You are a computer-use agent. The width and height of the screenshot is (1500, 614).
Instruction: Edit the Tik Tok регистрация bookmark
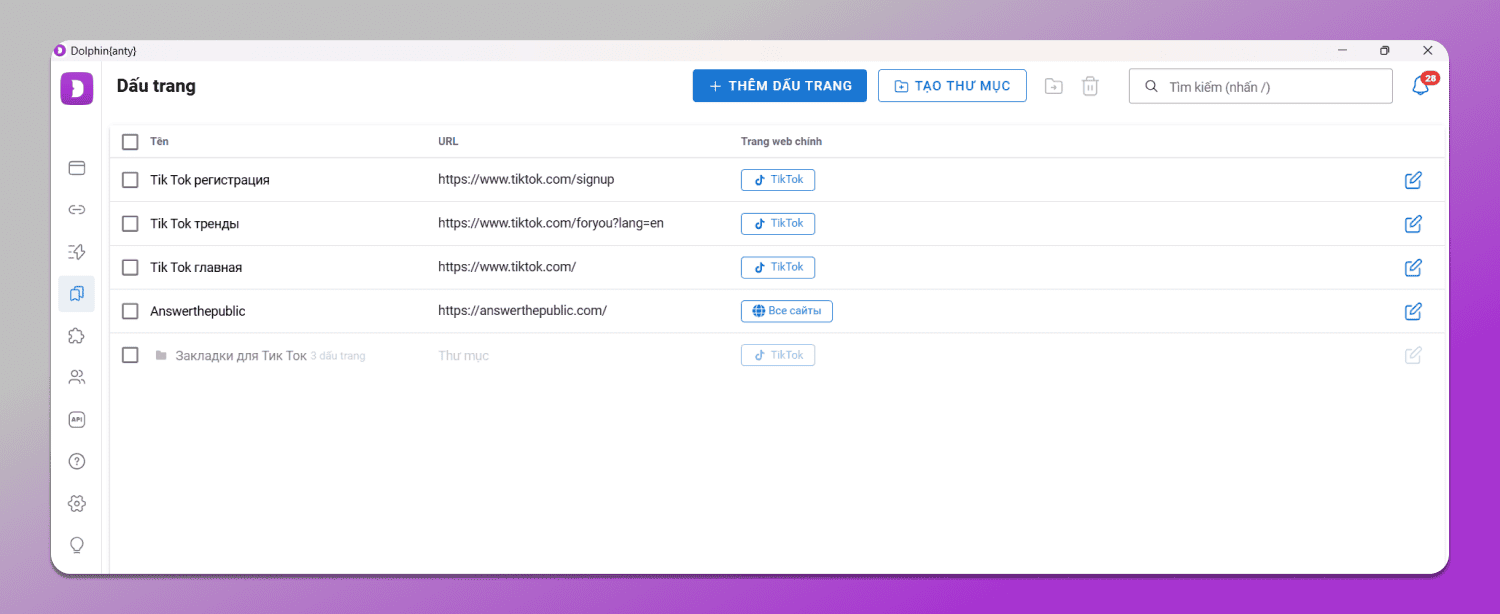tap(1413, 180)
